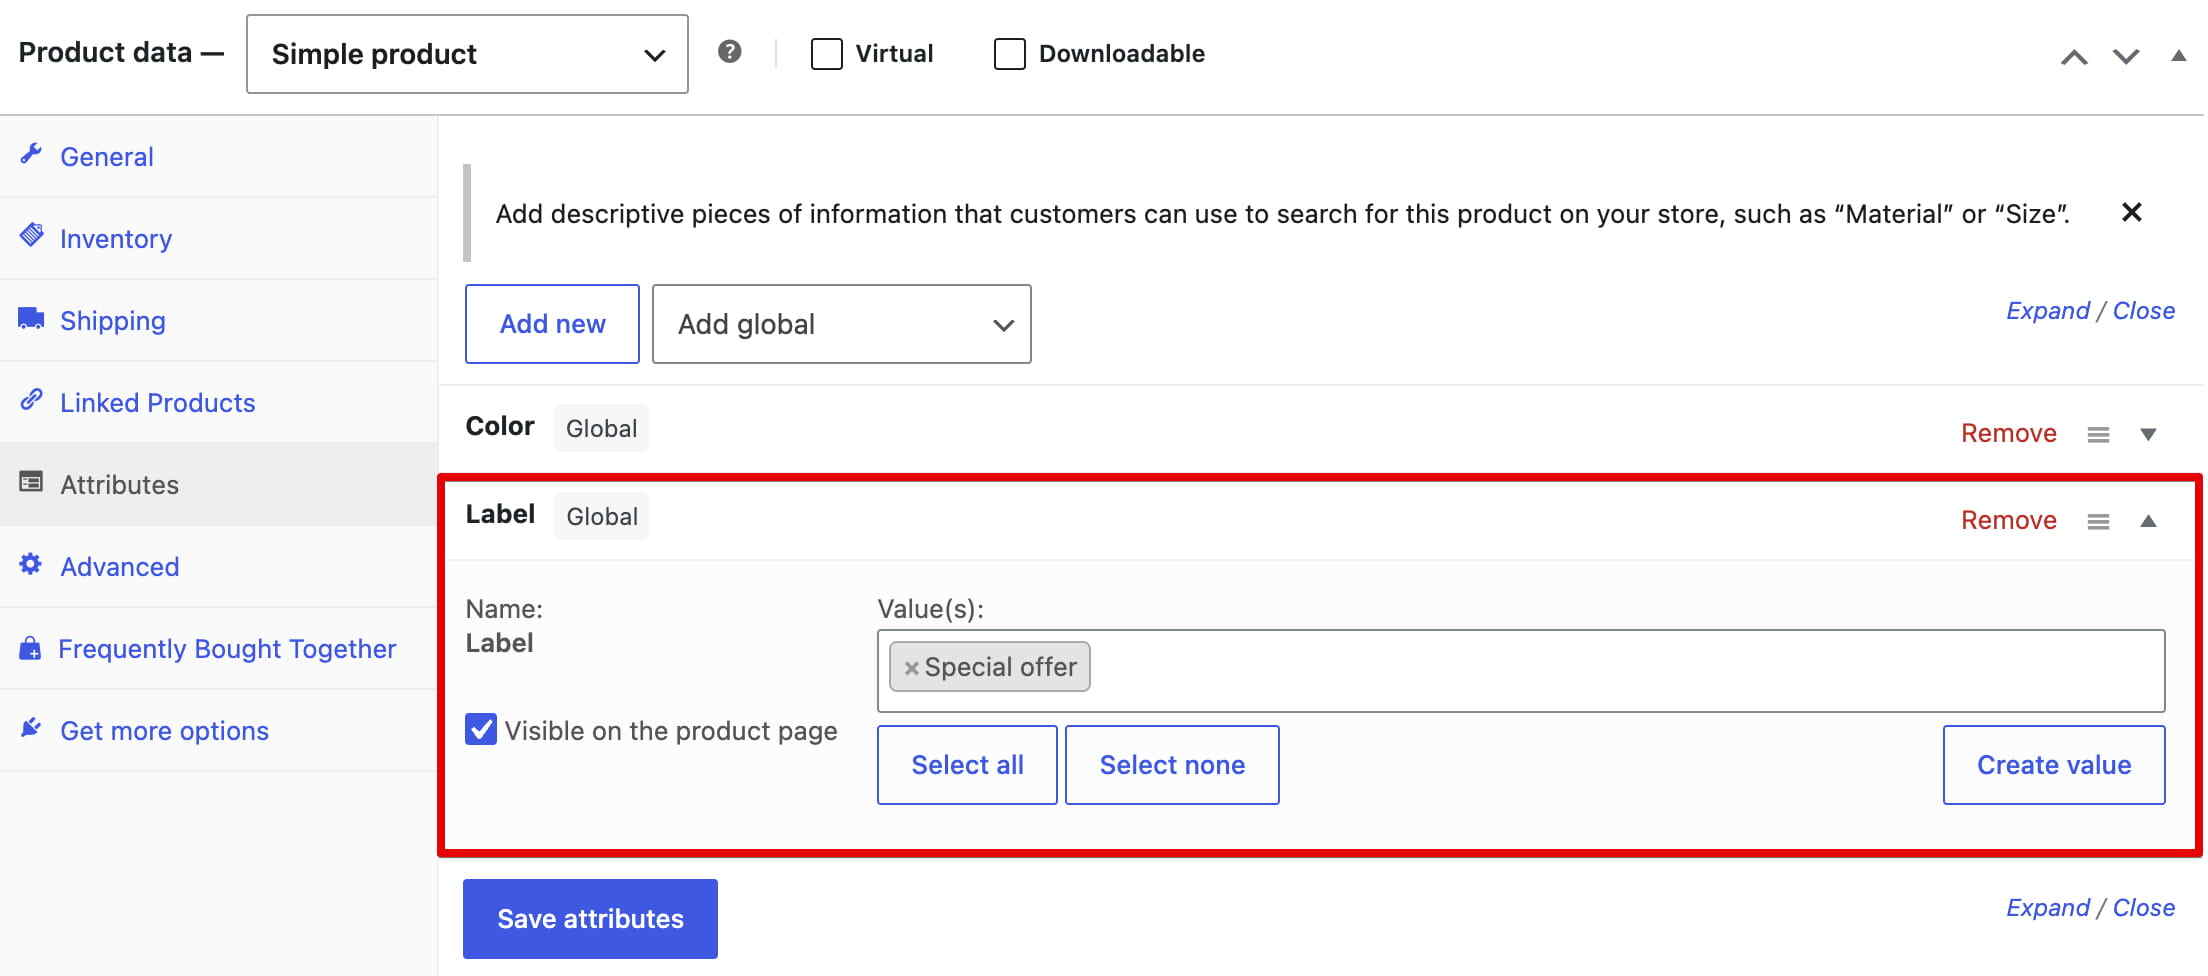Click the Get more options plug icon
Viewport: 2208px width, 976px height.
[31, 728]
